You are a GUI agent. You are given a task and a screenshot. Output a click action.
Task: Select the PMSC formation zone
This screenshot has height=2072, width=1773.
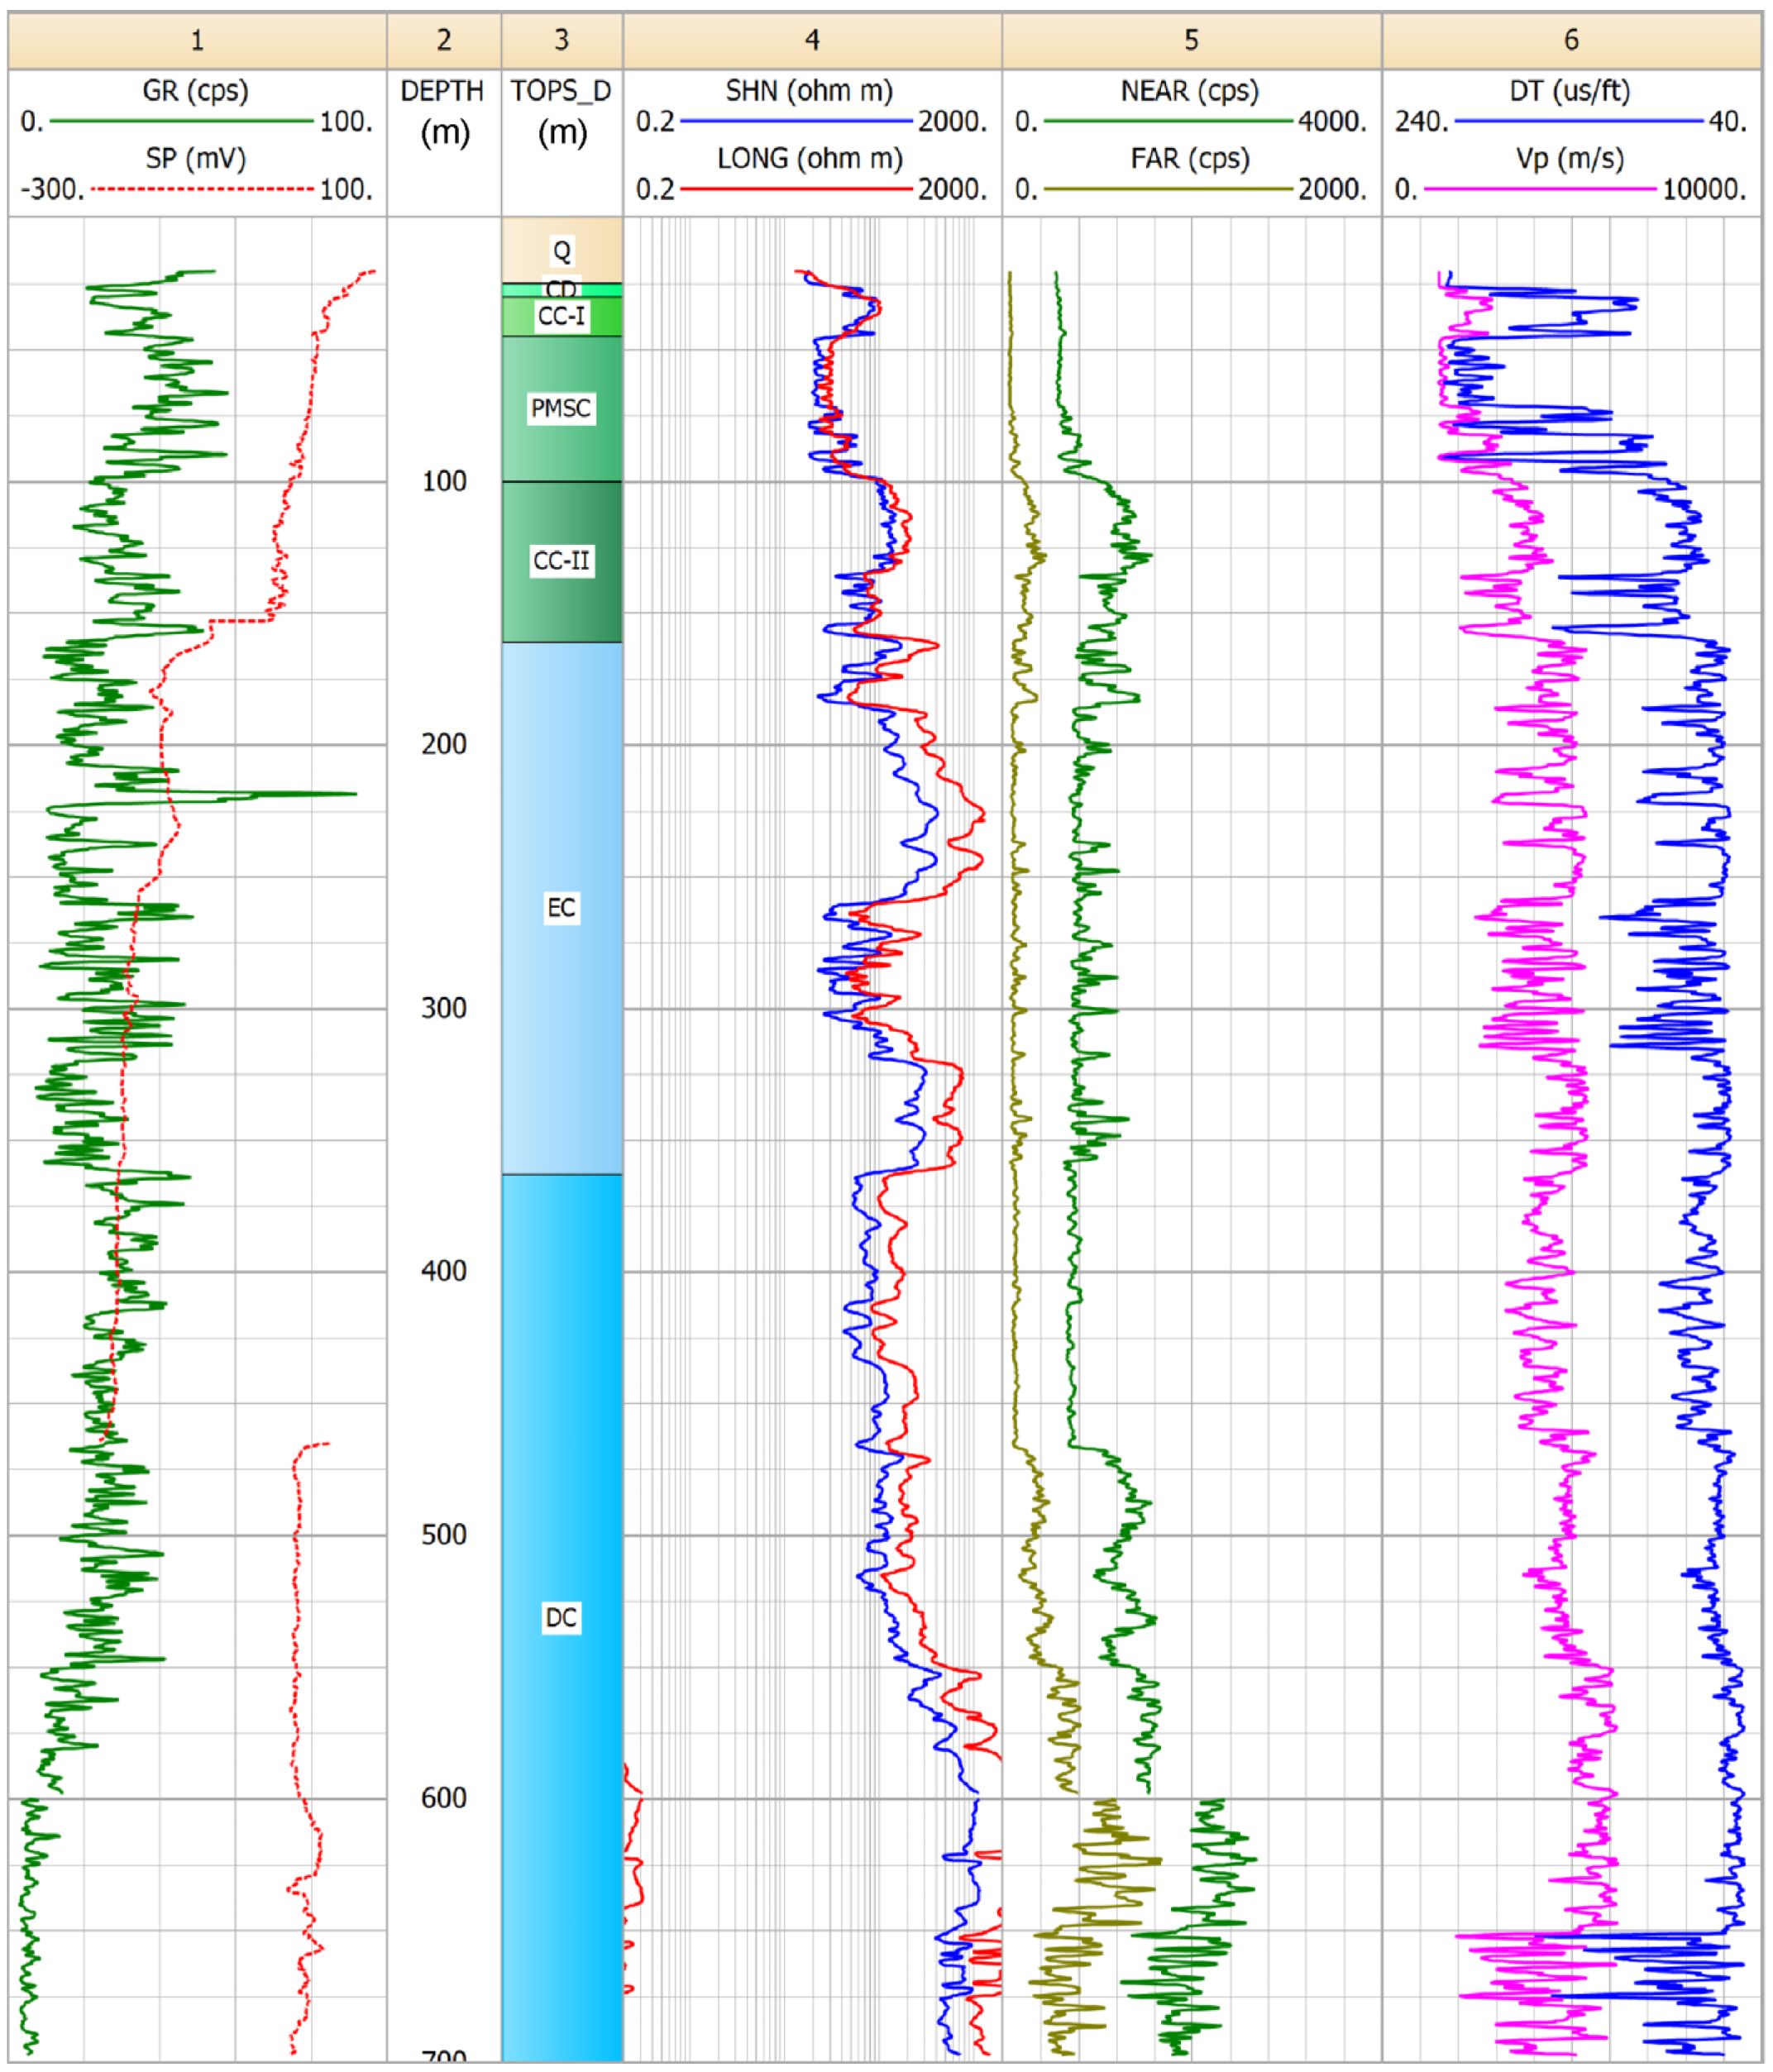pos(561,408)
